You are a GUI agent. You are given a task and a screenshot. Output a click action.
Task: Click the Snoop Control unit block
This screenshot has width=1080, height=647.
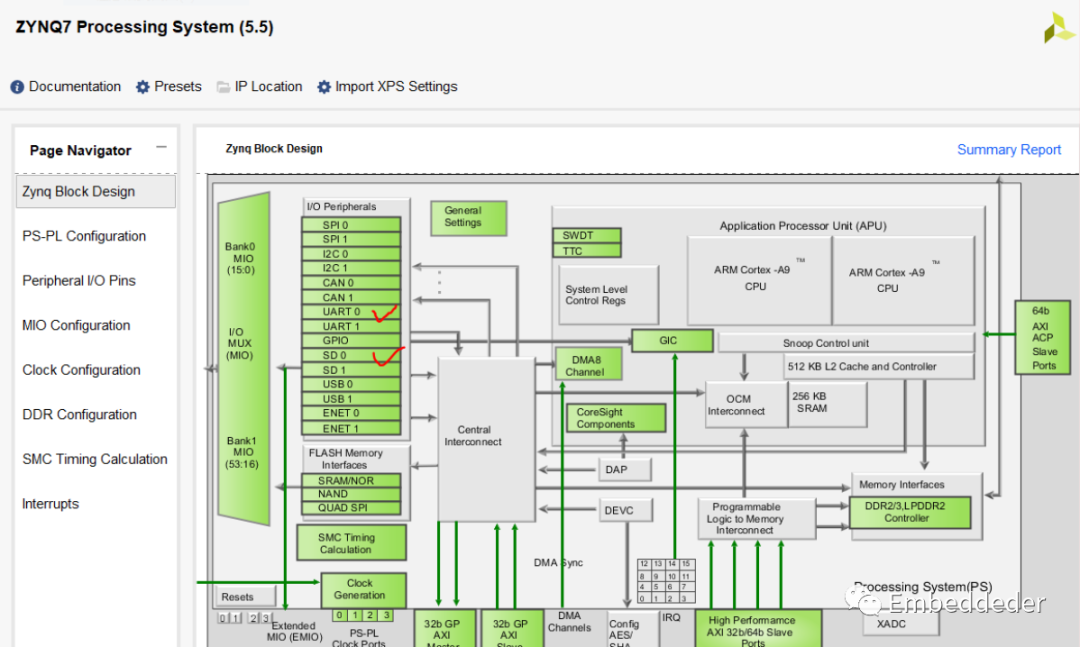[846, 343]
